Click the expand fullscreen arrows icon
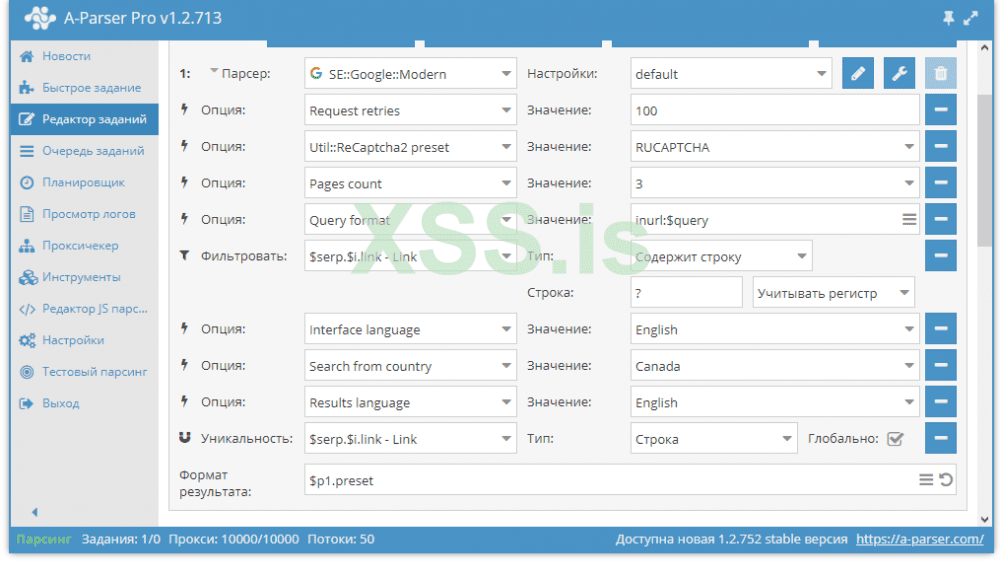1000x577 pixels. point(971,18)
